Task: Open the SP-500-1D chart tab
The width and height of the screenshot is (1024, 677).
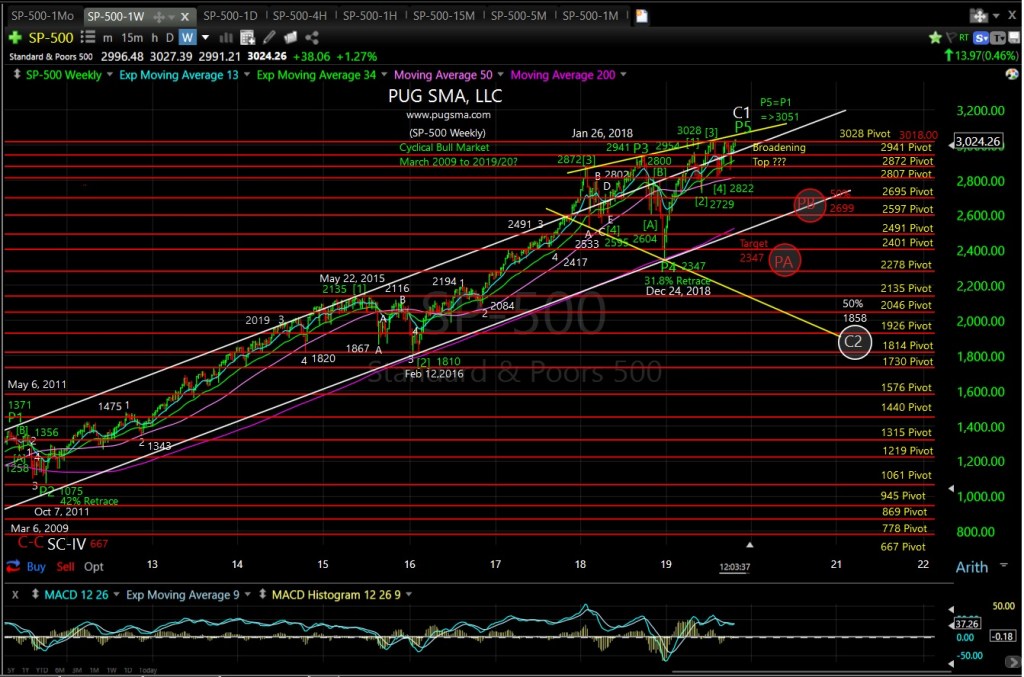Action: pyautogui.click(x=230, y=16)
